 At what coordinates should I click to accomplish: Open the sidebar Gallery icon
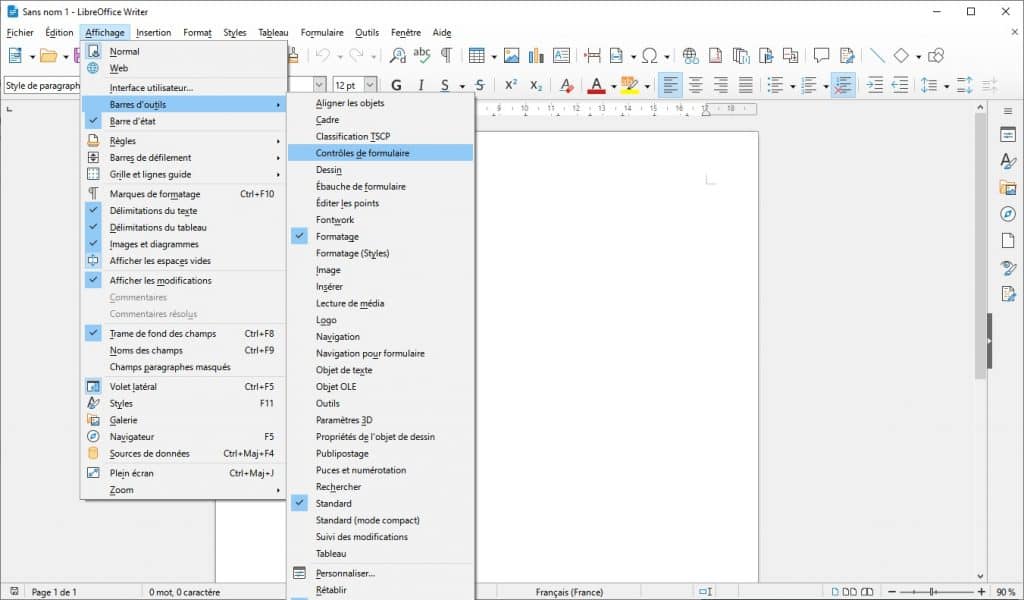[x=1008, y=188]
